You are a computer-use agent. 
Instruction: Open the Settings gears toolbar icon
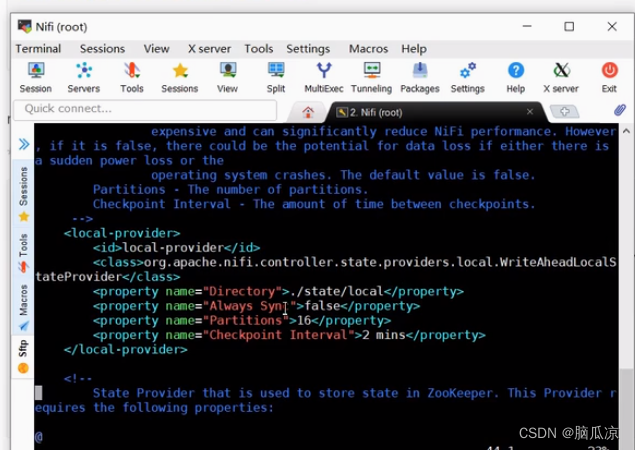click(x=467, y=77)
